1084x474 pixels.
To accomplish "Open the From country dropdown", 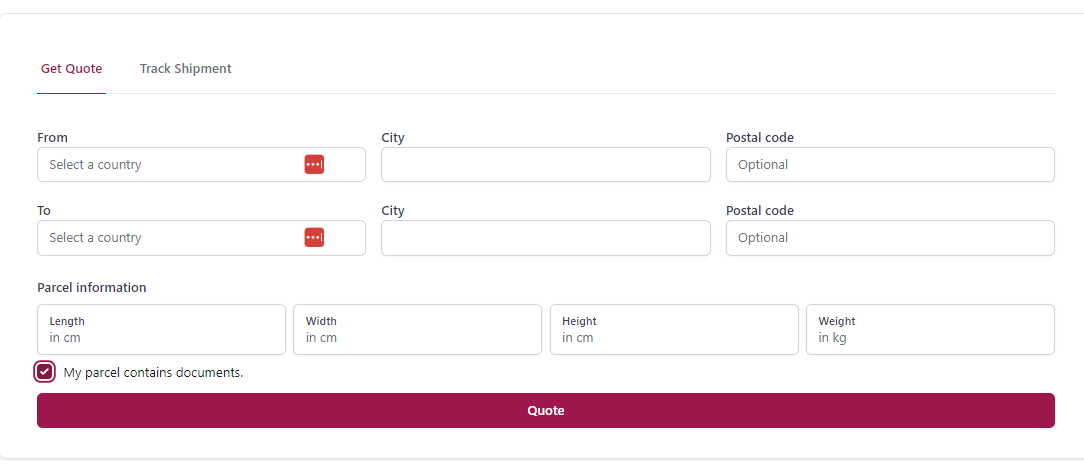I will pos(201,164).
